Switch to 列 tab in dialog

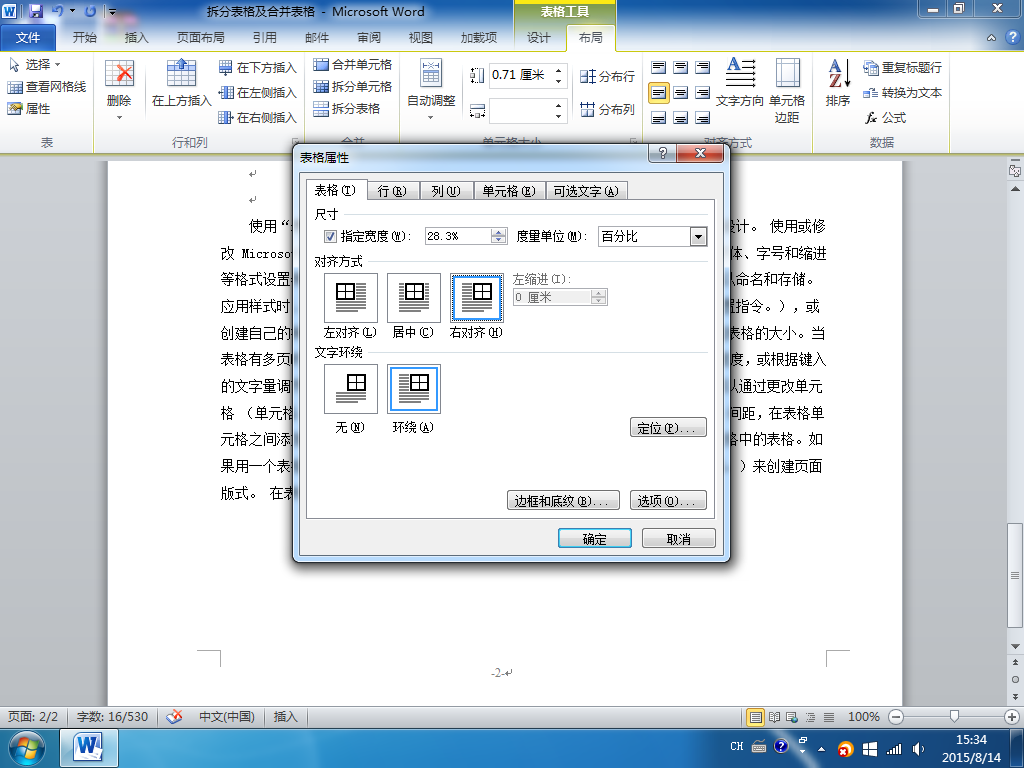[x=446, y=191]
